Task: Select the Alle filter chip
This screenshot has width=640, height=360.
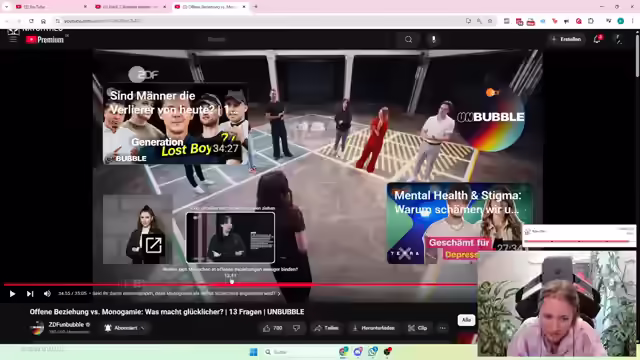Action: tap(466, 320)
